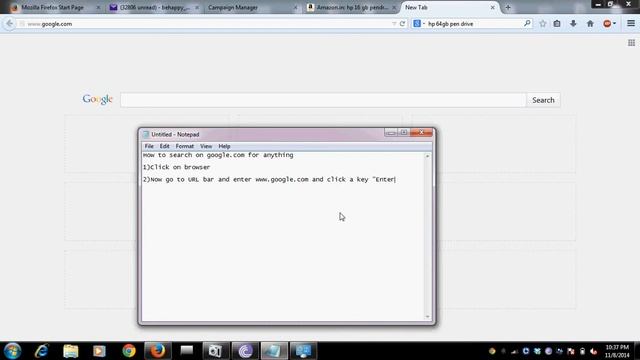Open the Notepad Format menu
The width and height of the screenshot is (640, 360).
tap(184, 146)
